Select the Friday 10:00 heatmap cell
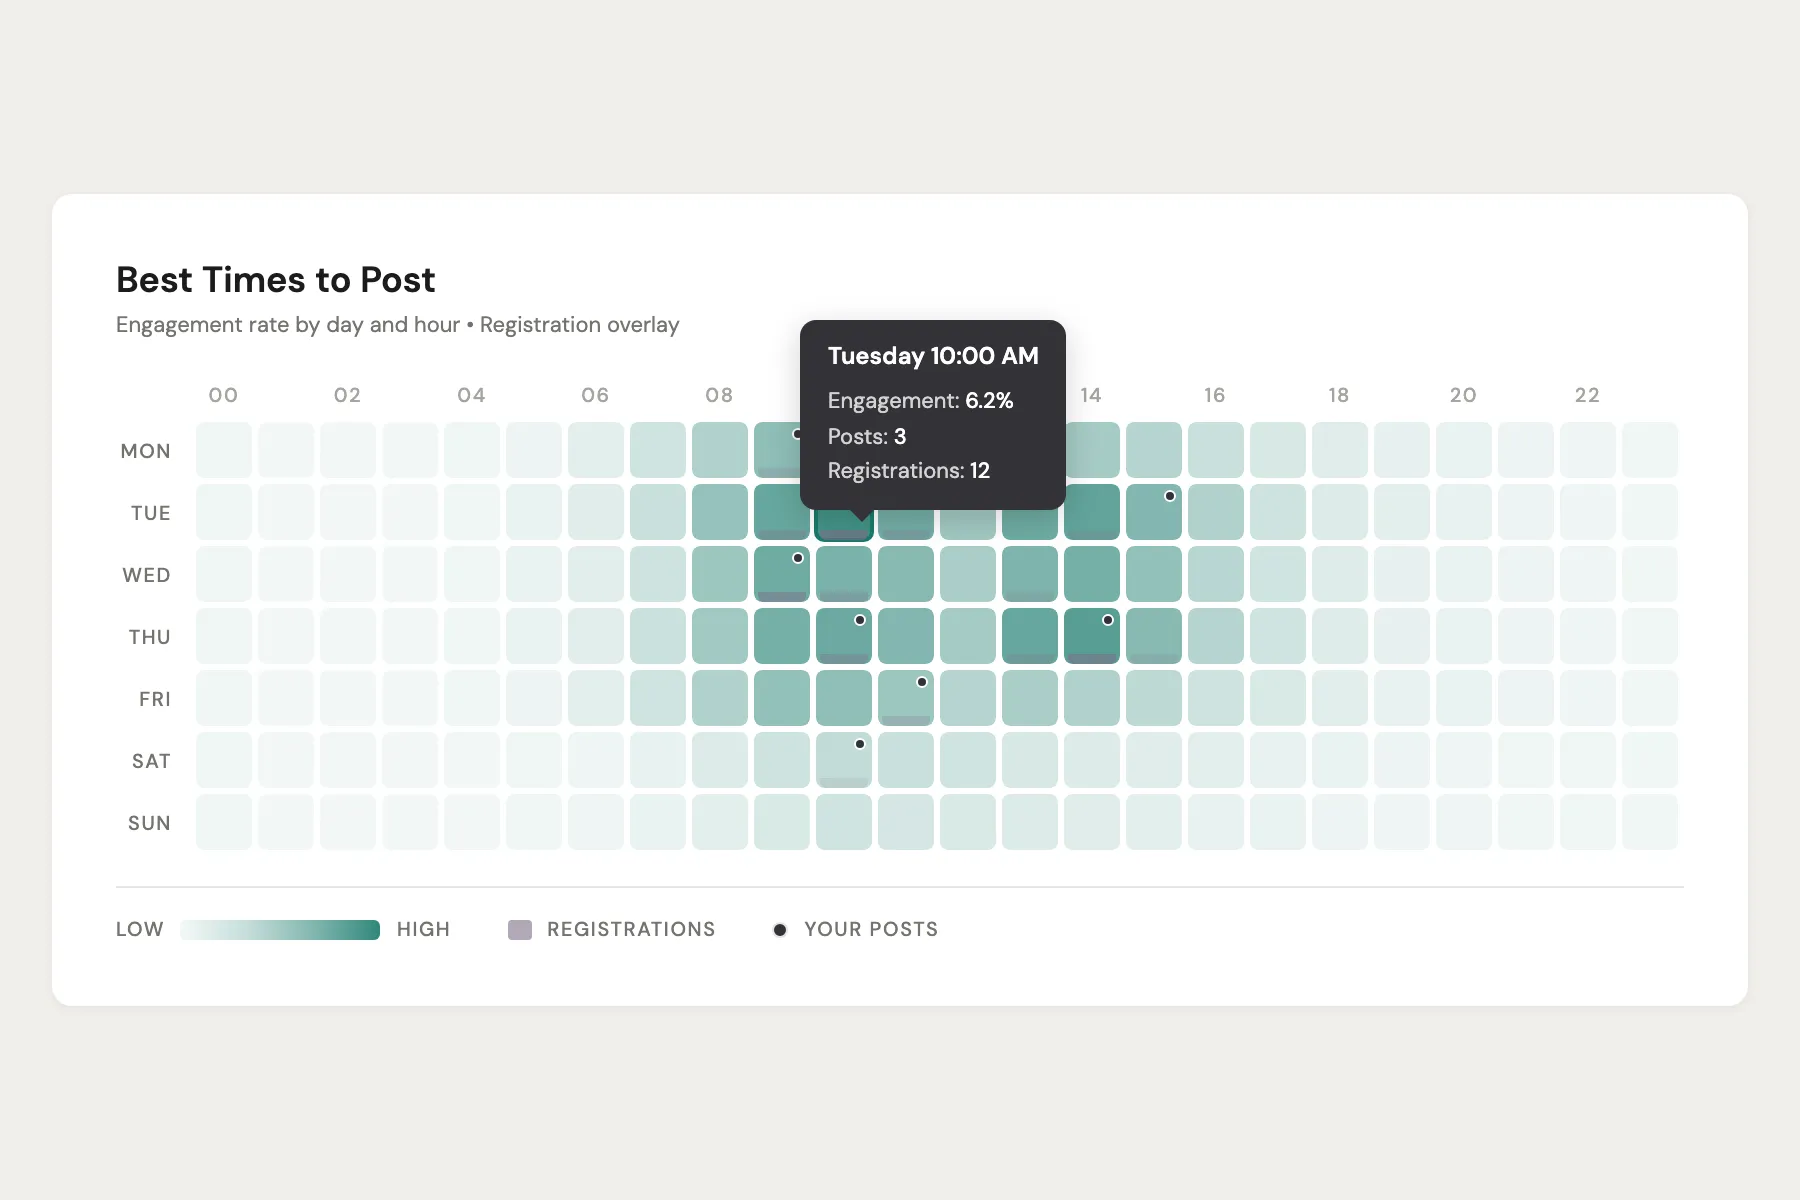1800x1200 pixels. (844, 698)
